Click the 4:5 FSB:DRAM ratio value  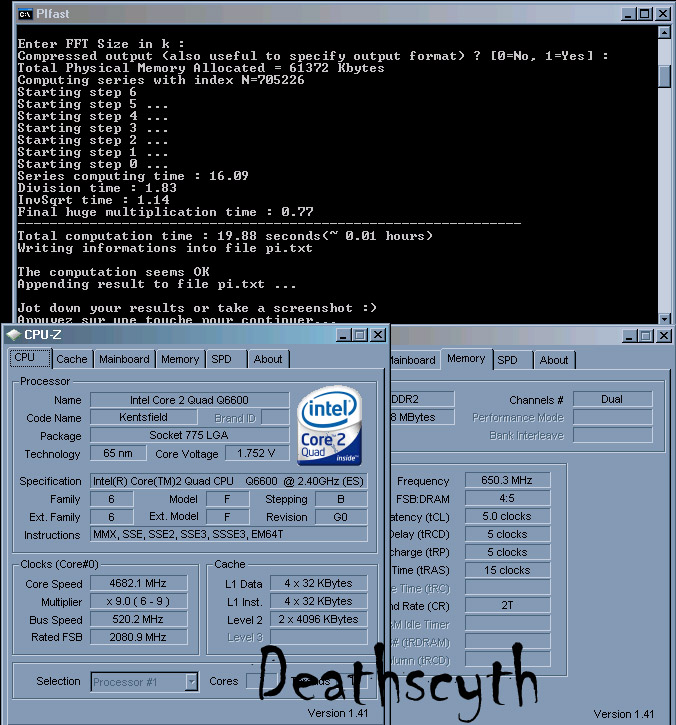click(x=508, y=498)
